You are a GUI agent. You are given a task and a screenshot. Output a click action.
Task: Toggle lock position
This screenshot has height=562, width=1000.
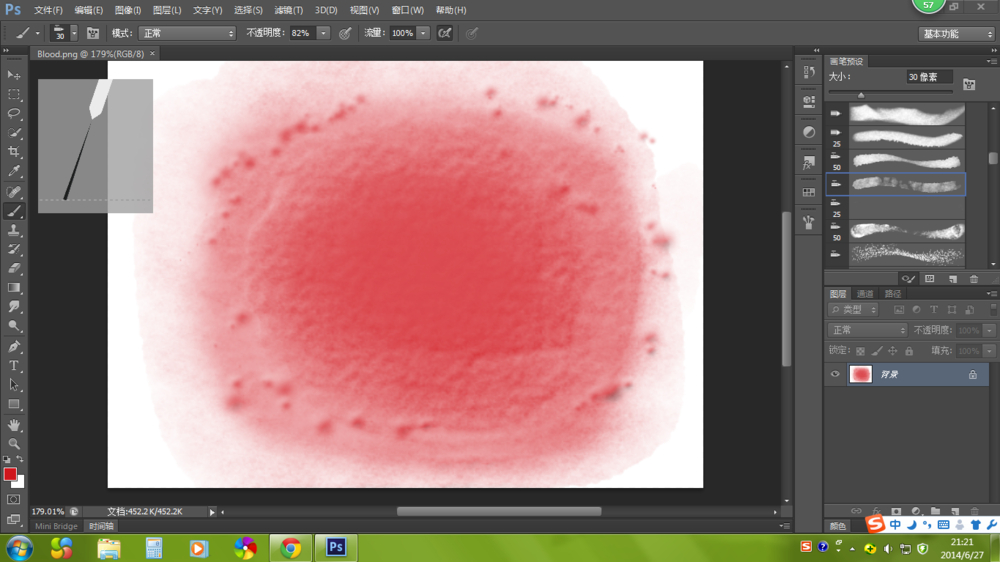[x=893, y=351]
